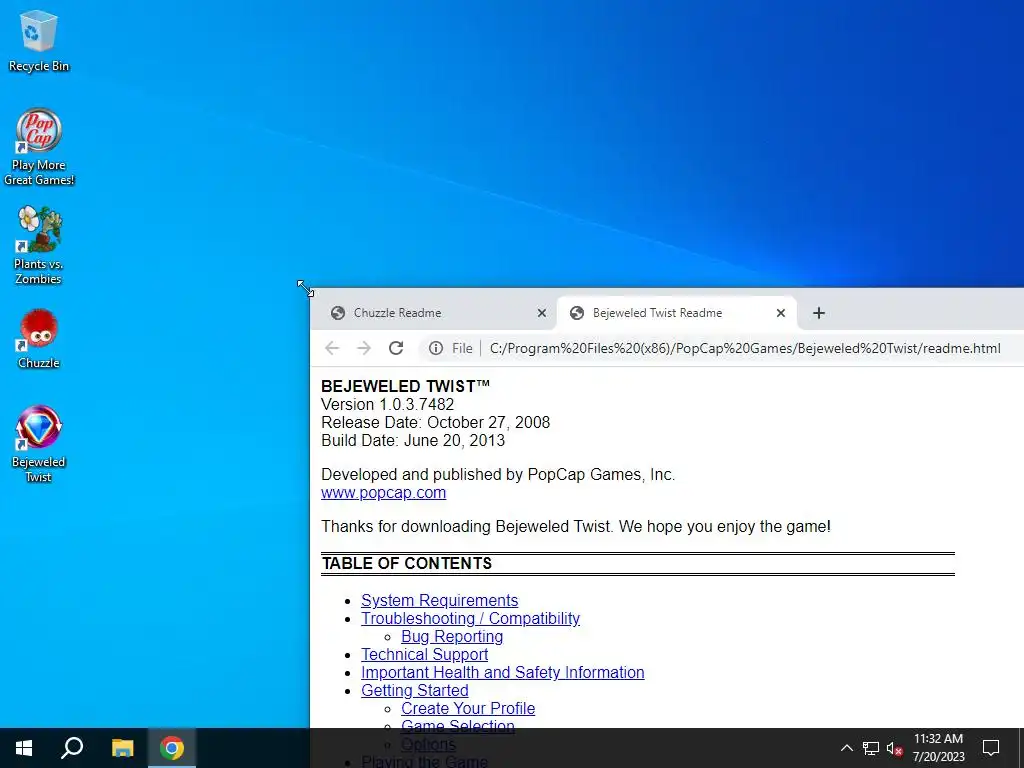Jump to System Requirements section
Viewport: 1024px width, 768px height.
click(x=440, y=601)
